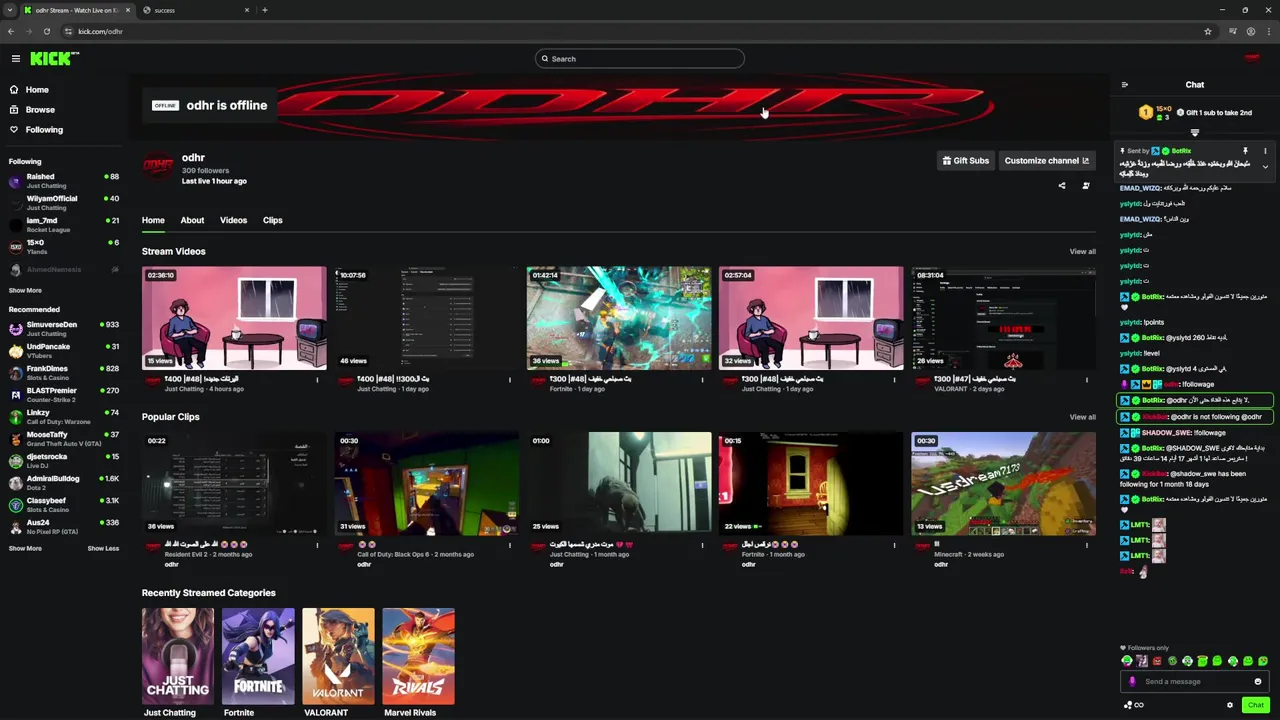1280x720 pixels.
Task: Open Browse in the left sidebar
Action: 32,110
